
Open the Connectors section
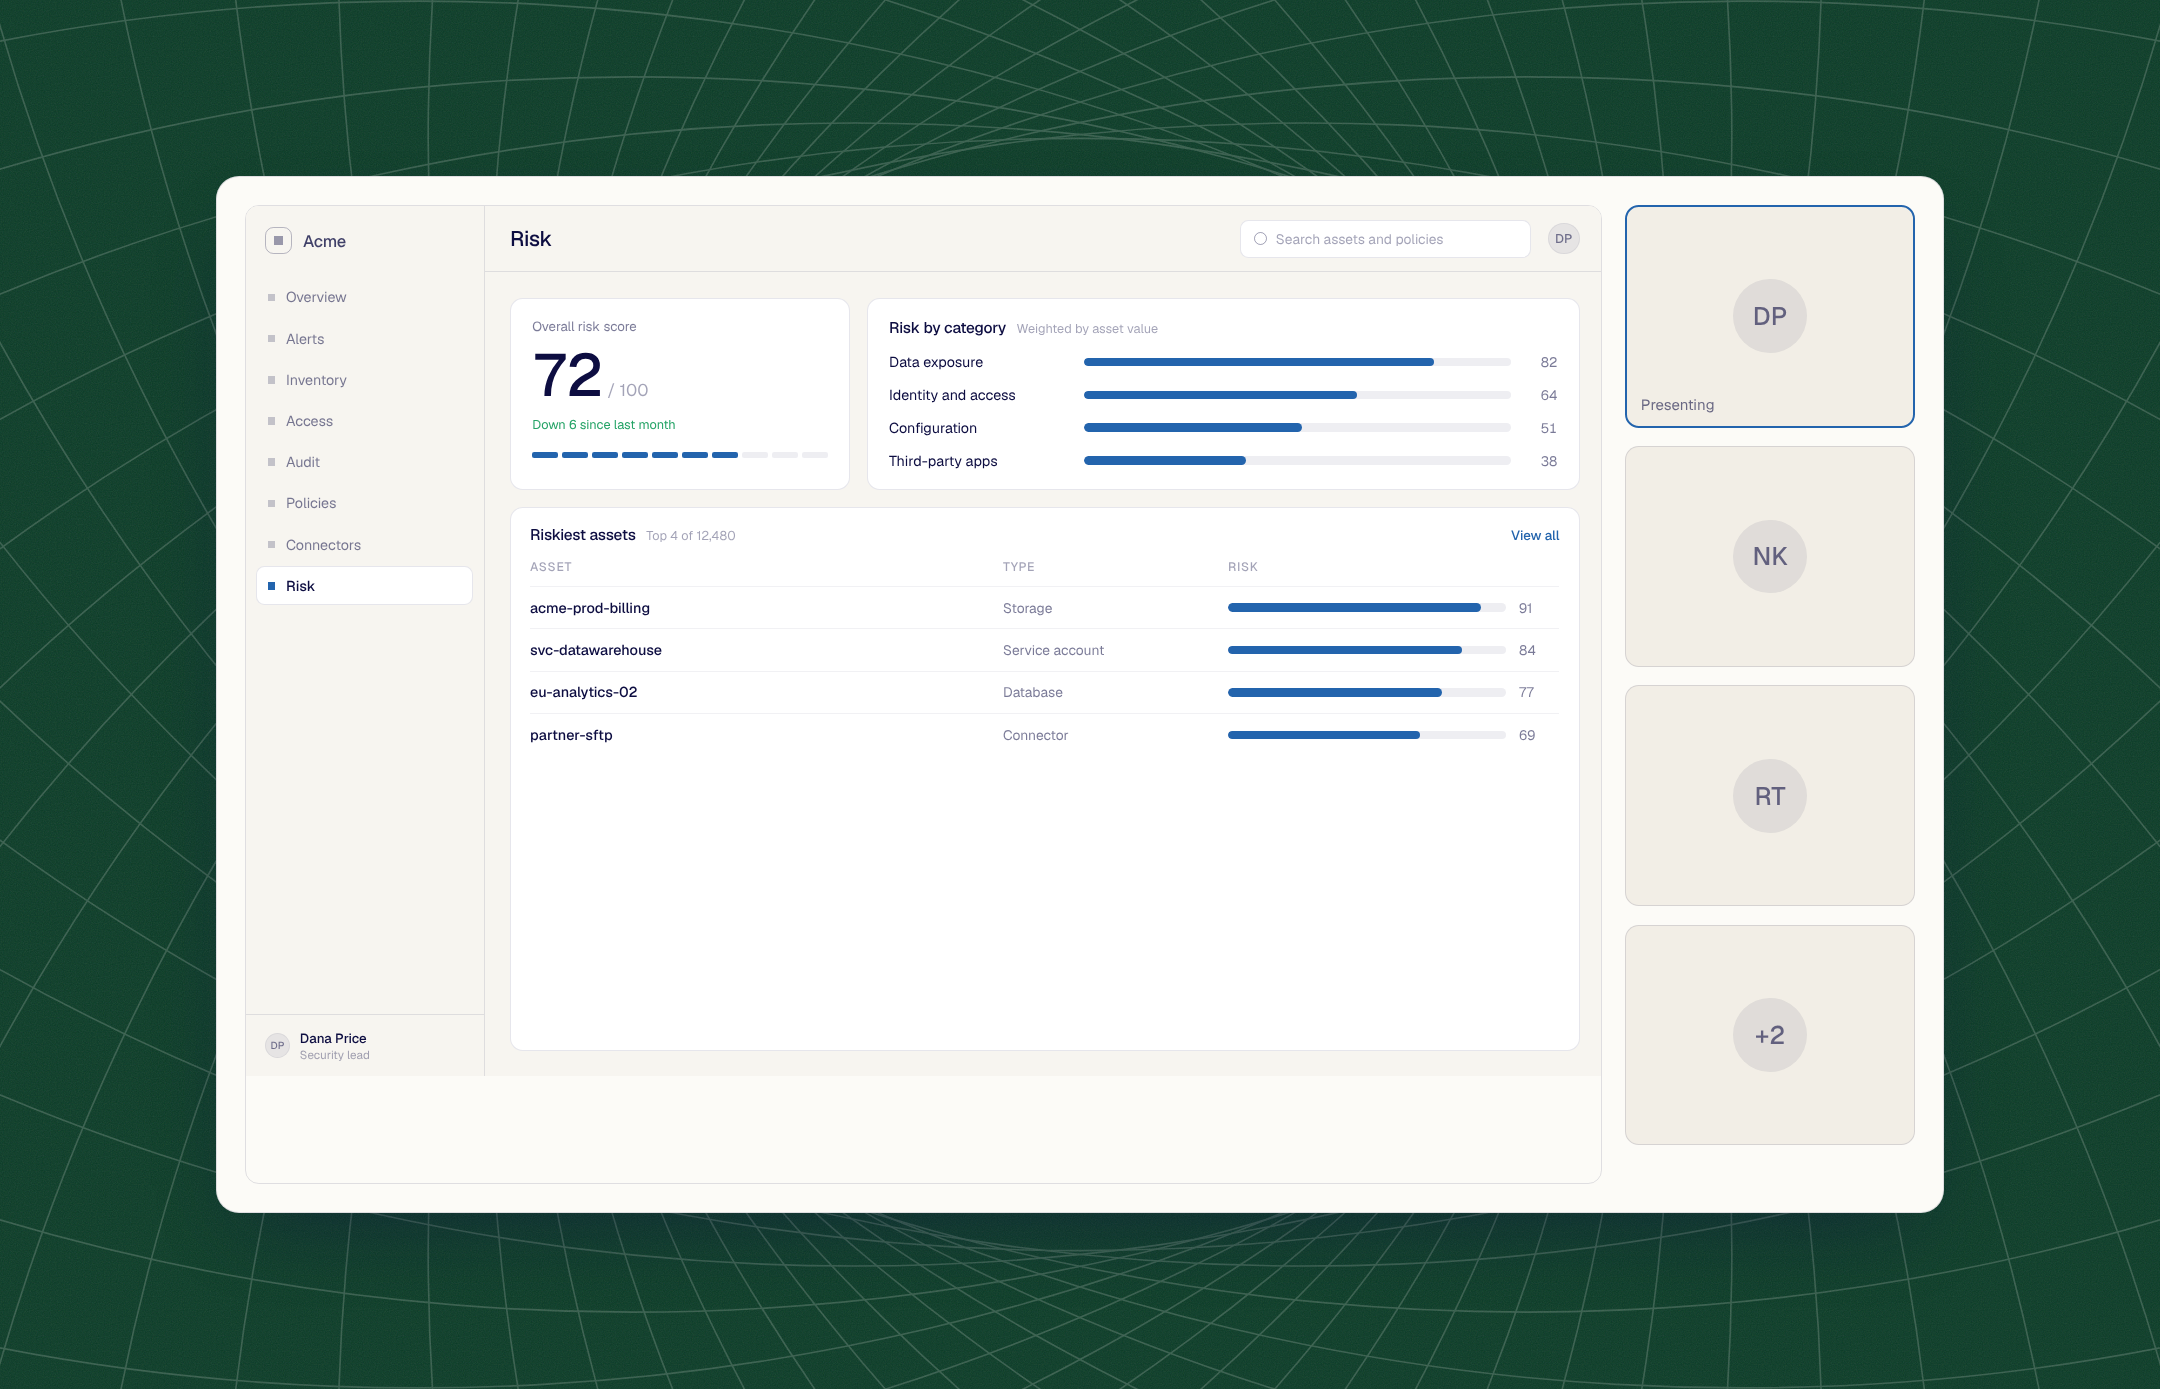point(364,545)
